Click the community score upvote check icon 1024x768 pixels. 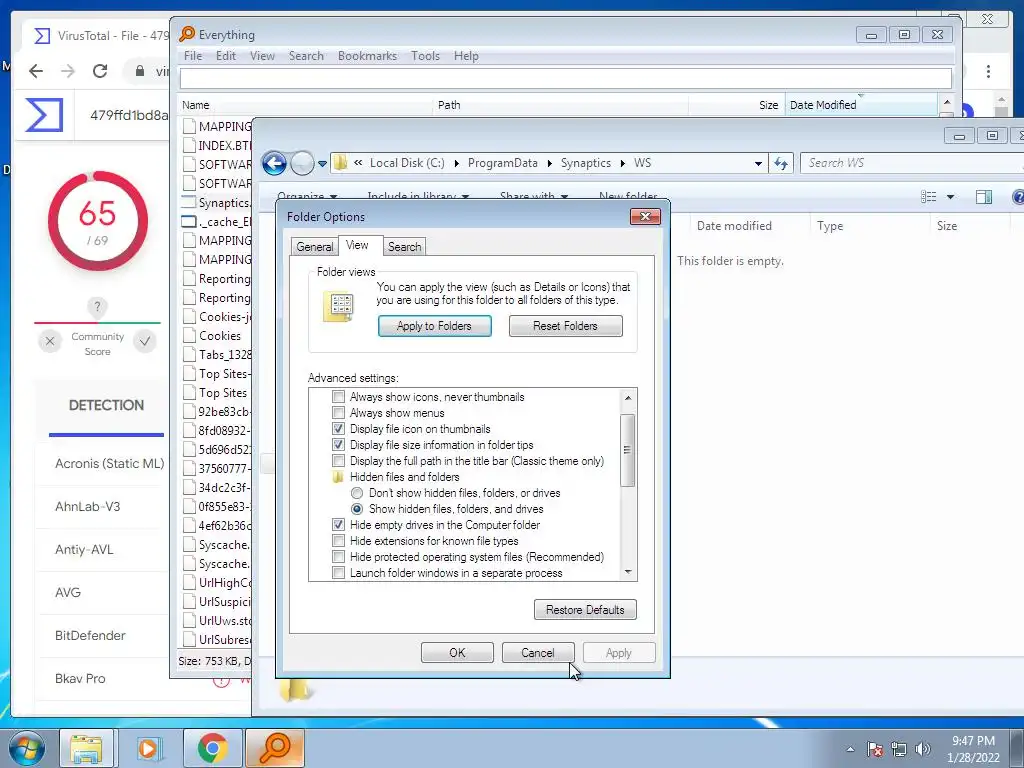[x=145, y=341]
